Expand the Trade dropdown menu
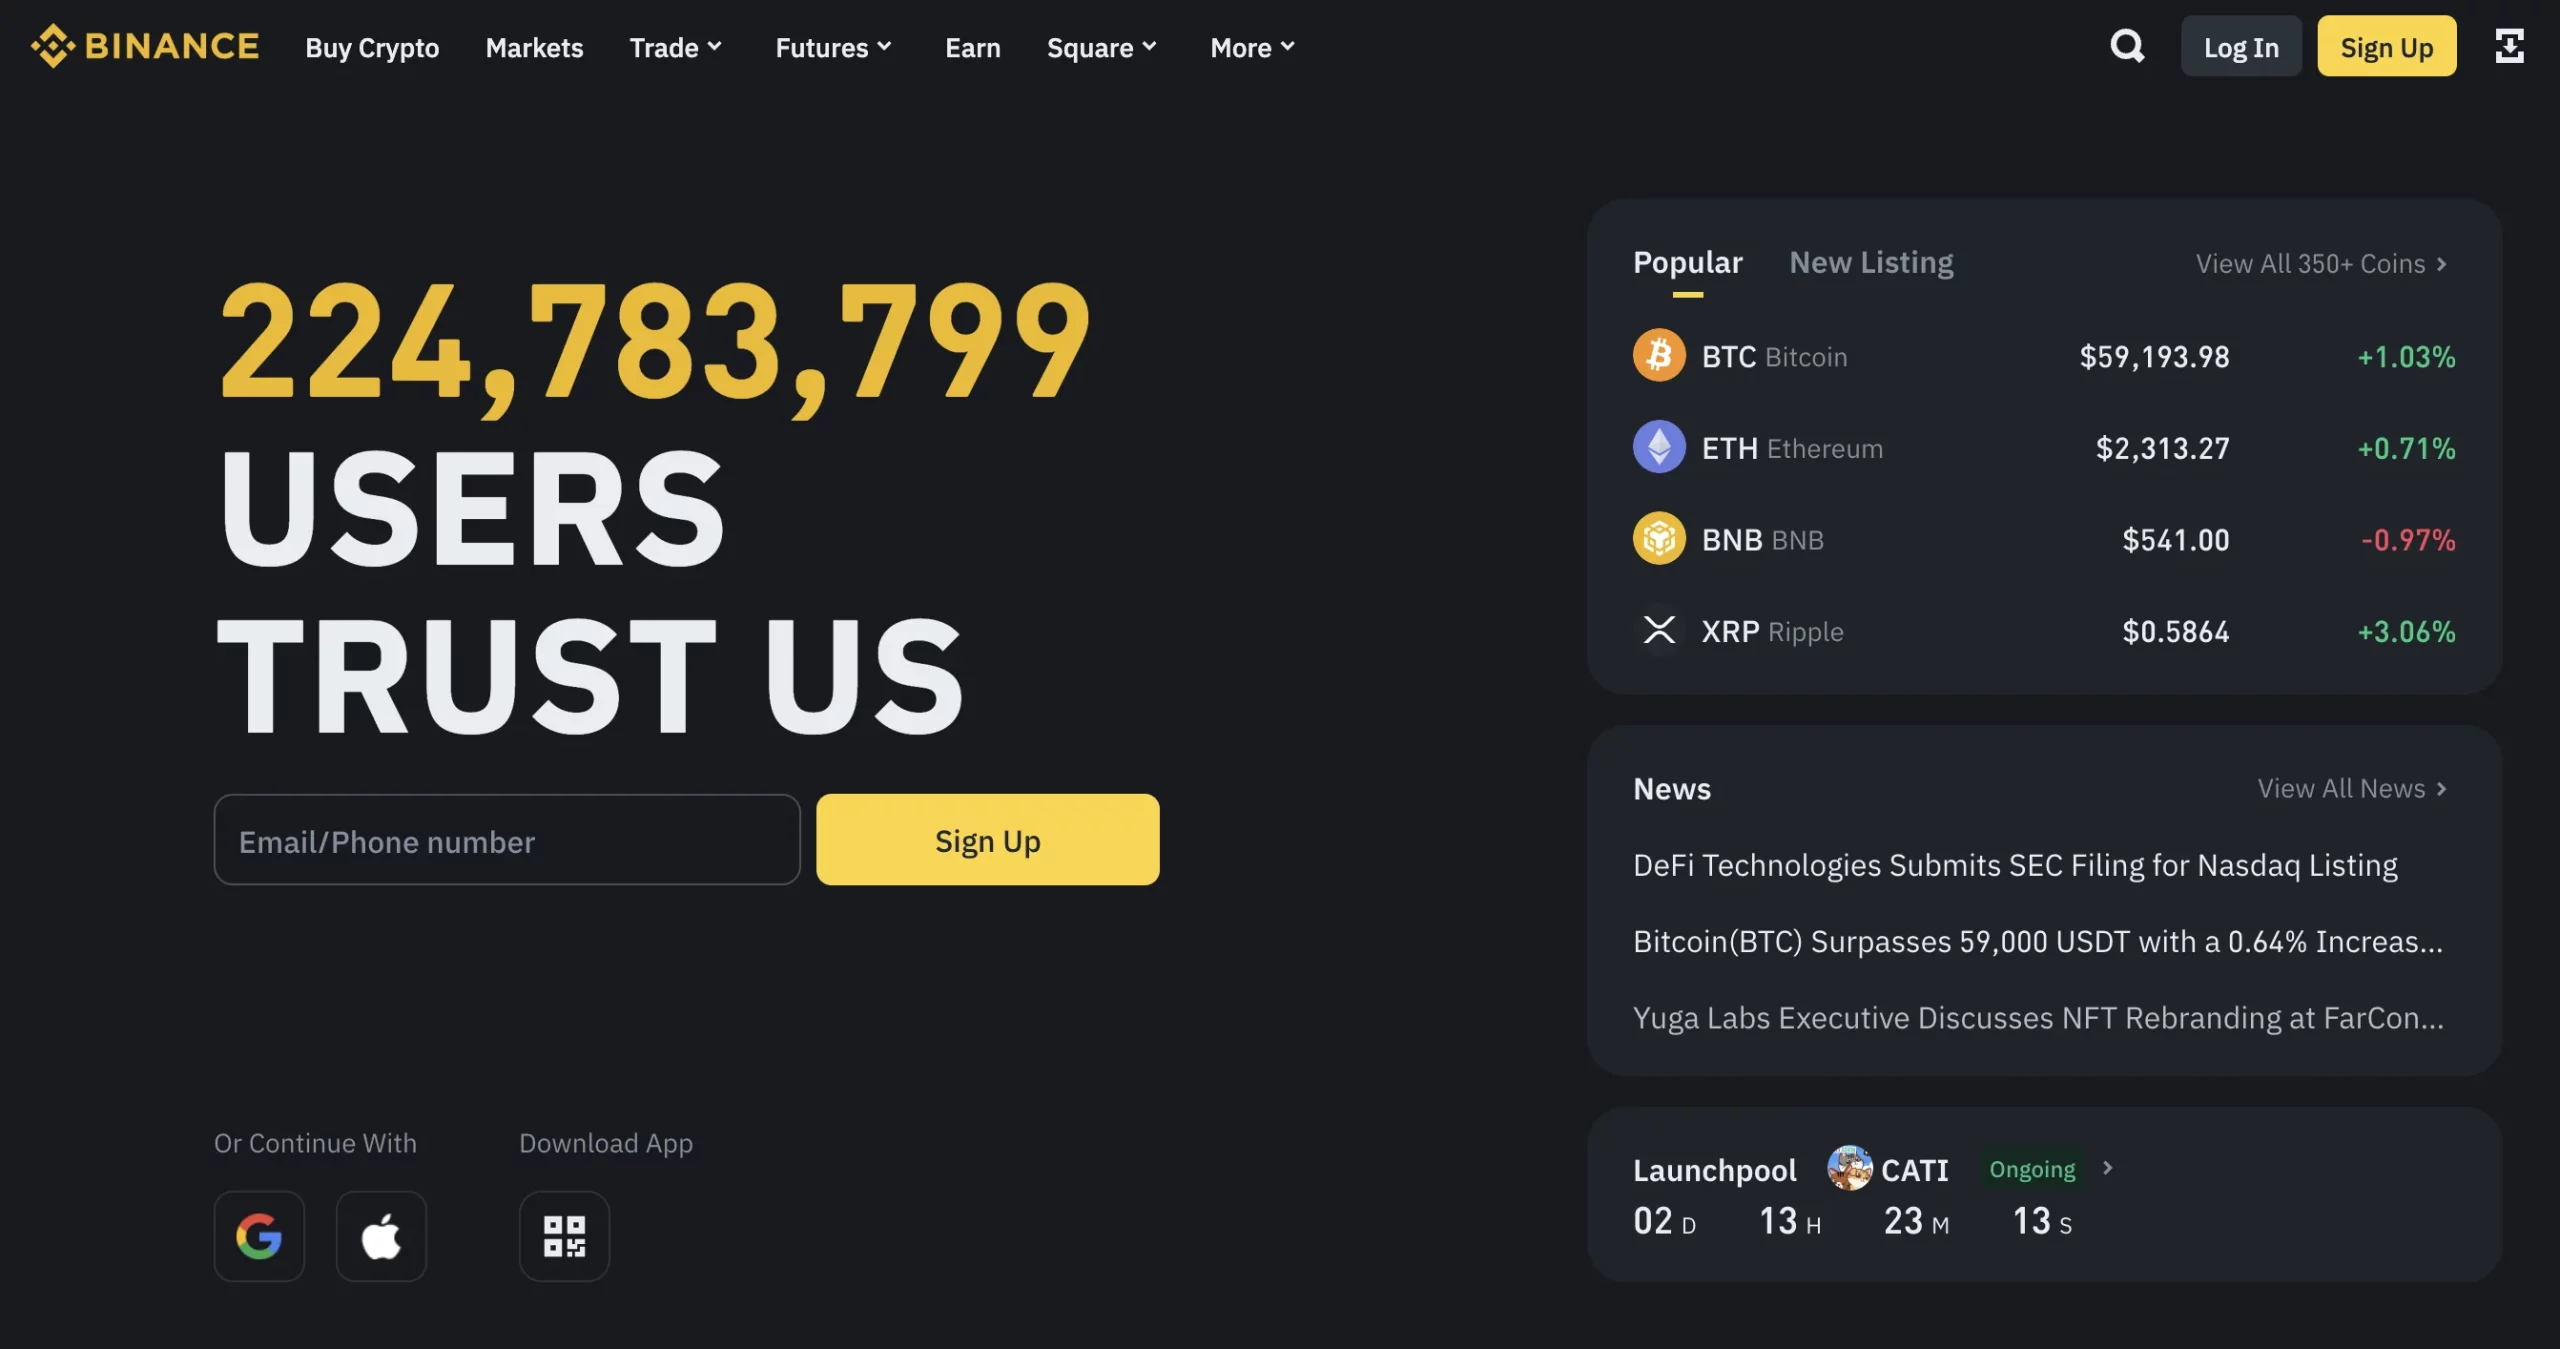2560x1349 pixels. pos(674,46)
